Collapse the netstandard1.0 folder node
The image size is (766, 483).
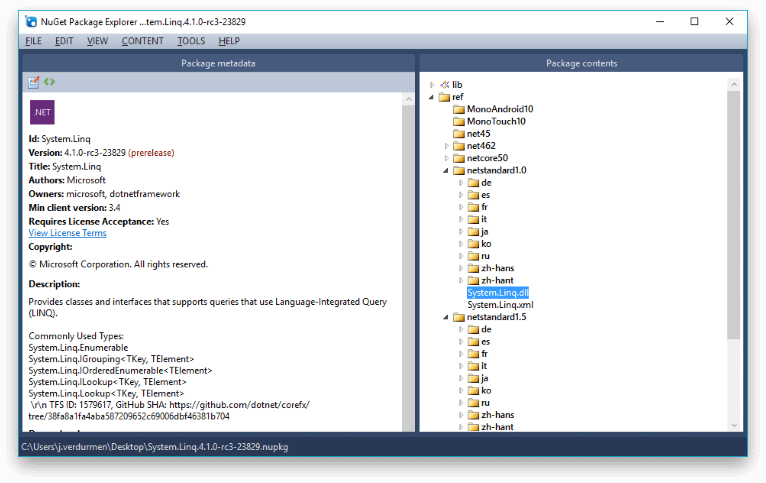446,170
